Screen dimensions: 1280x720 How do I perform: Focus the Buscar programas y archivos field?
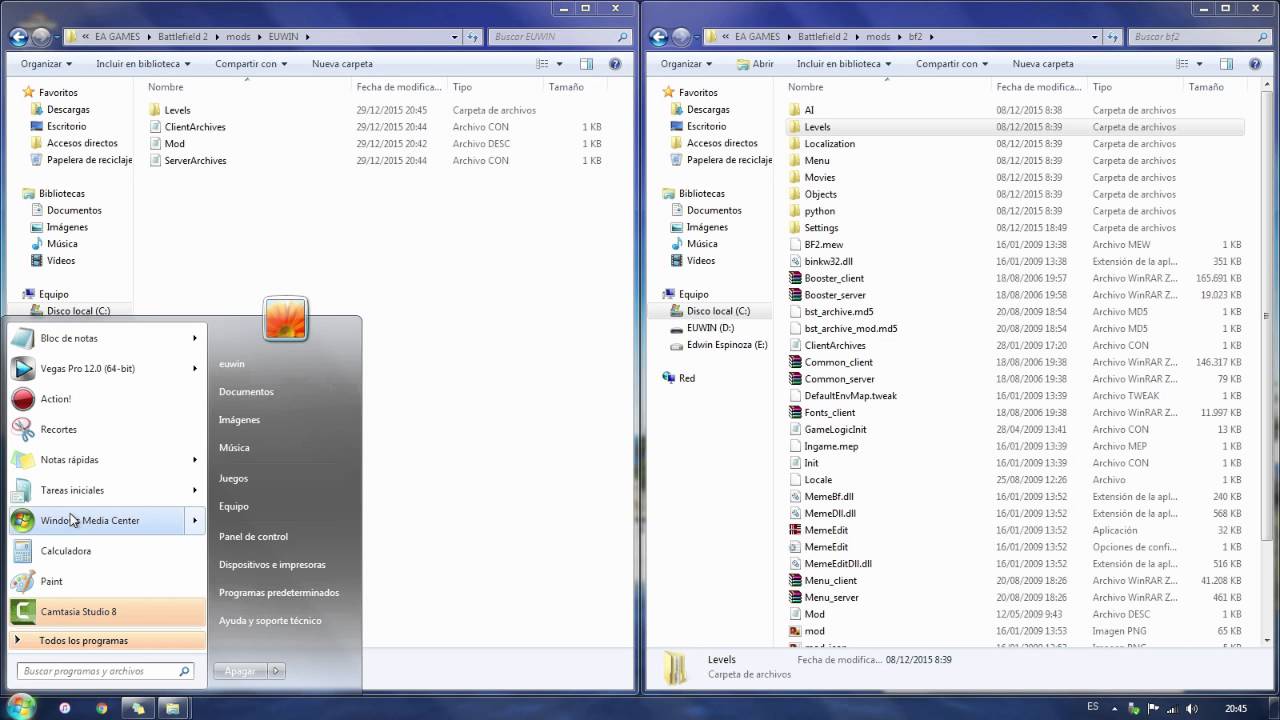(105, 671)
